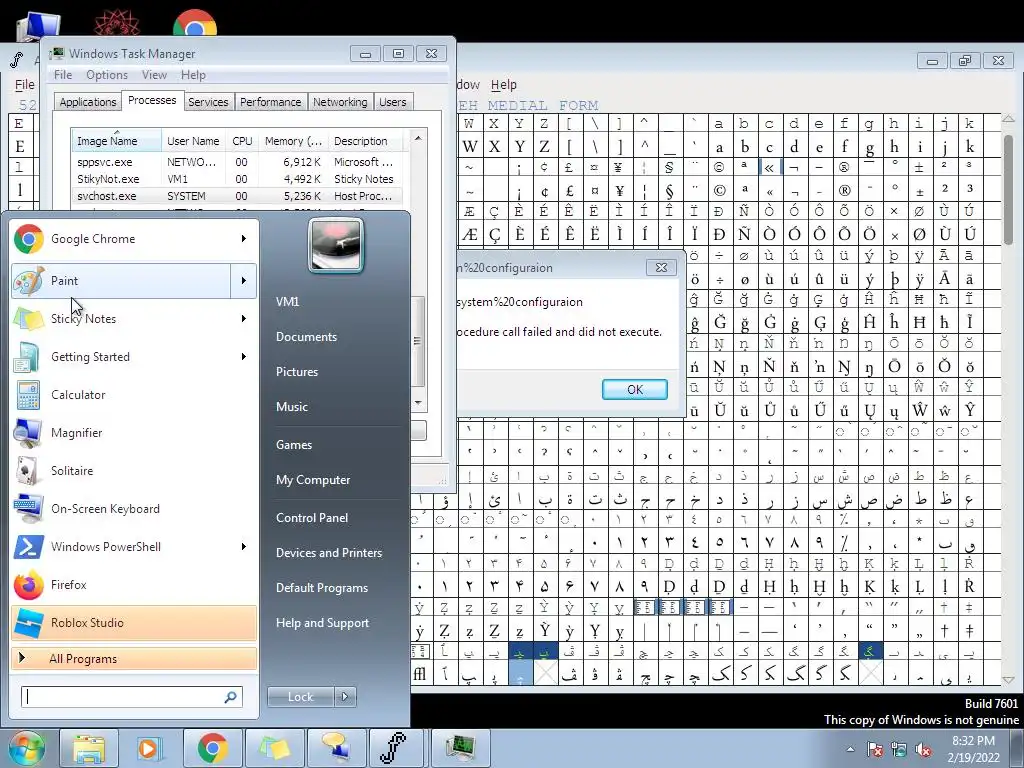
Task: Open the File menu in Task Manager
Action: coord(63,75)
